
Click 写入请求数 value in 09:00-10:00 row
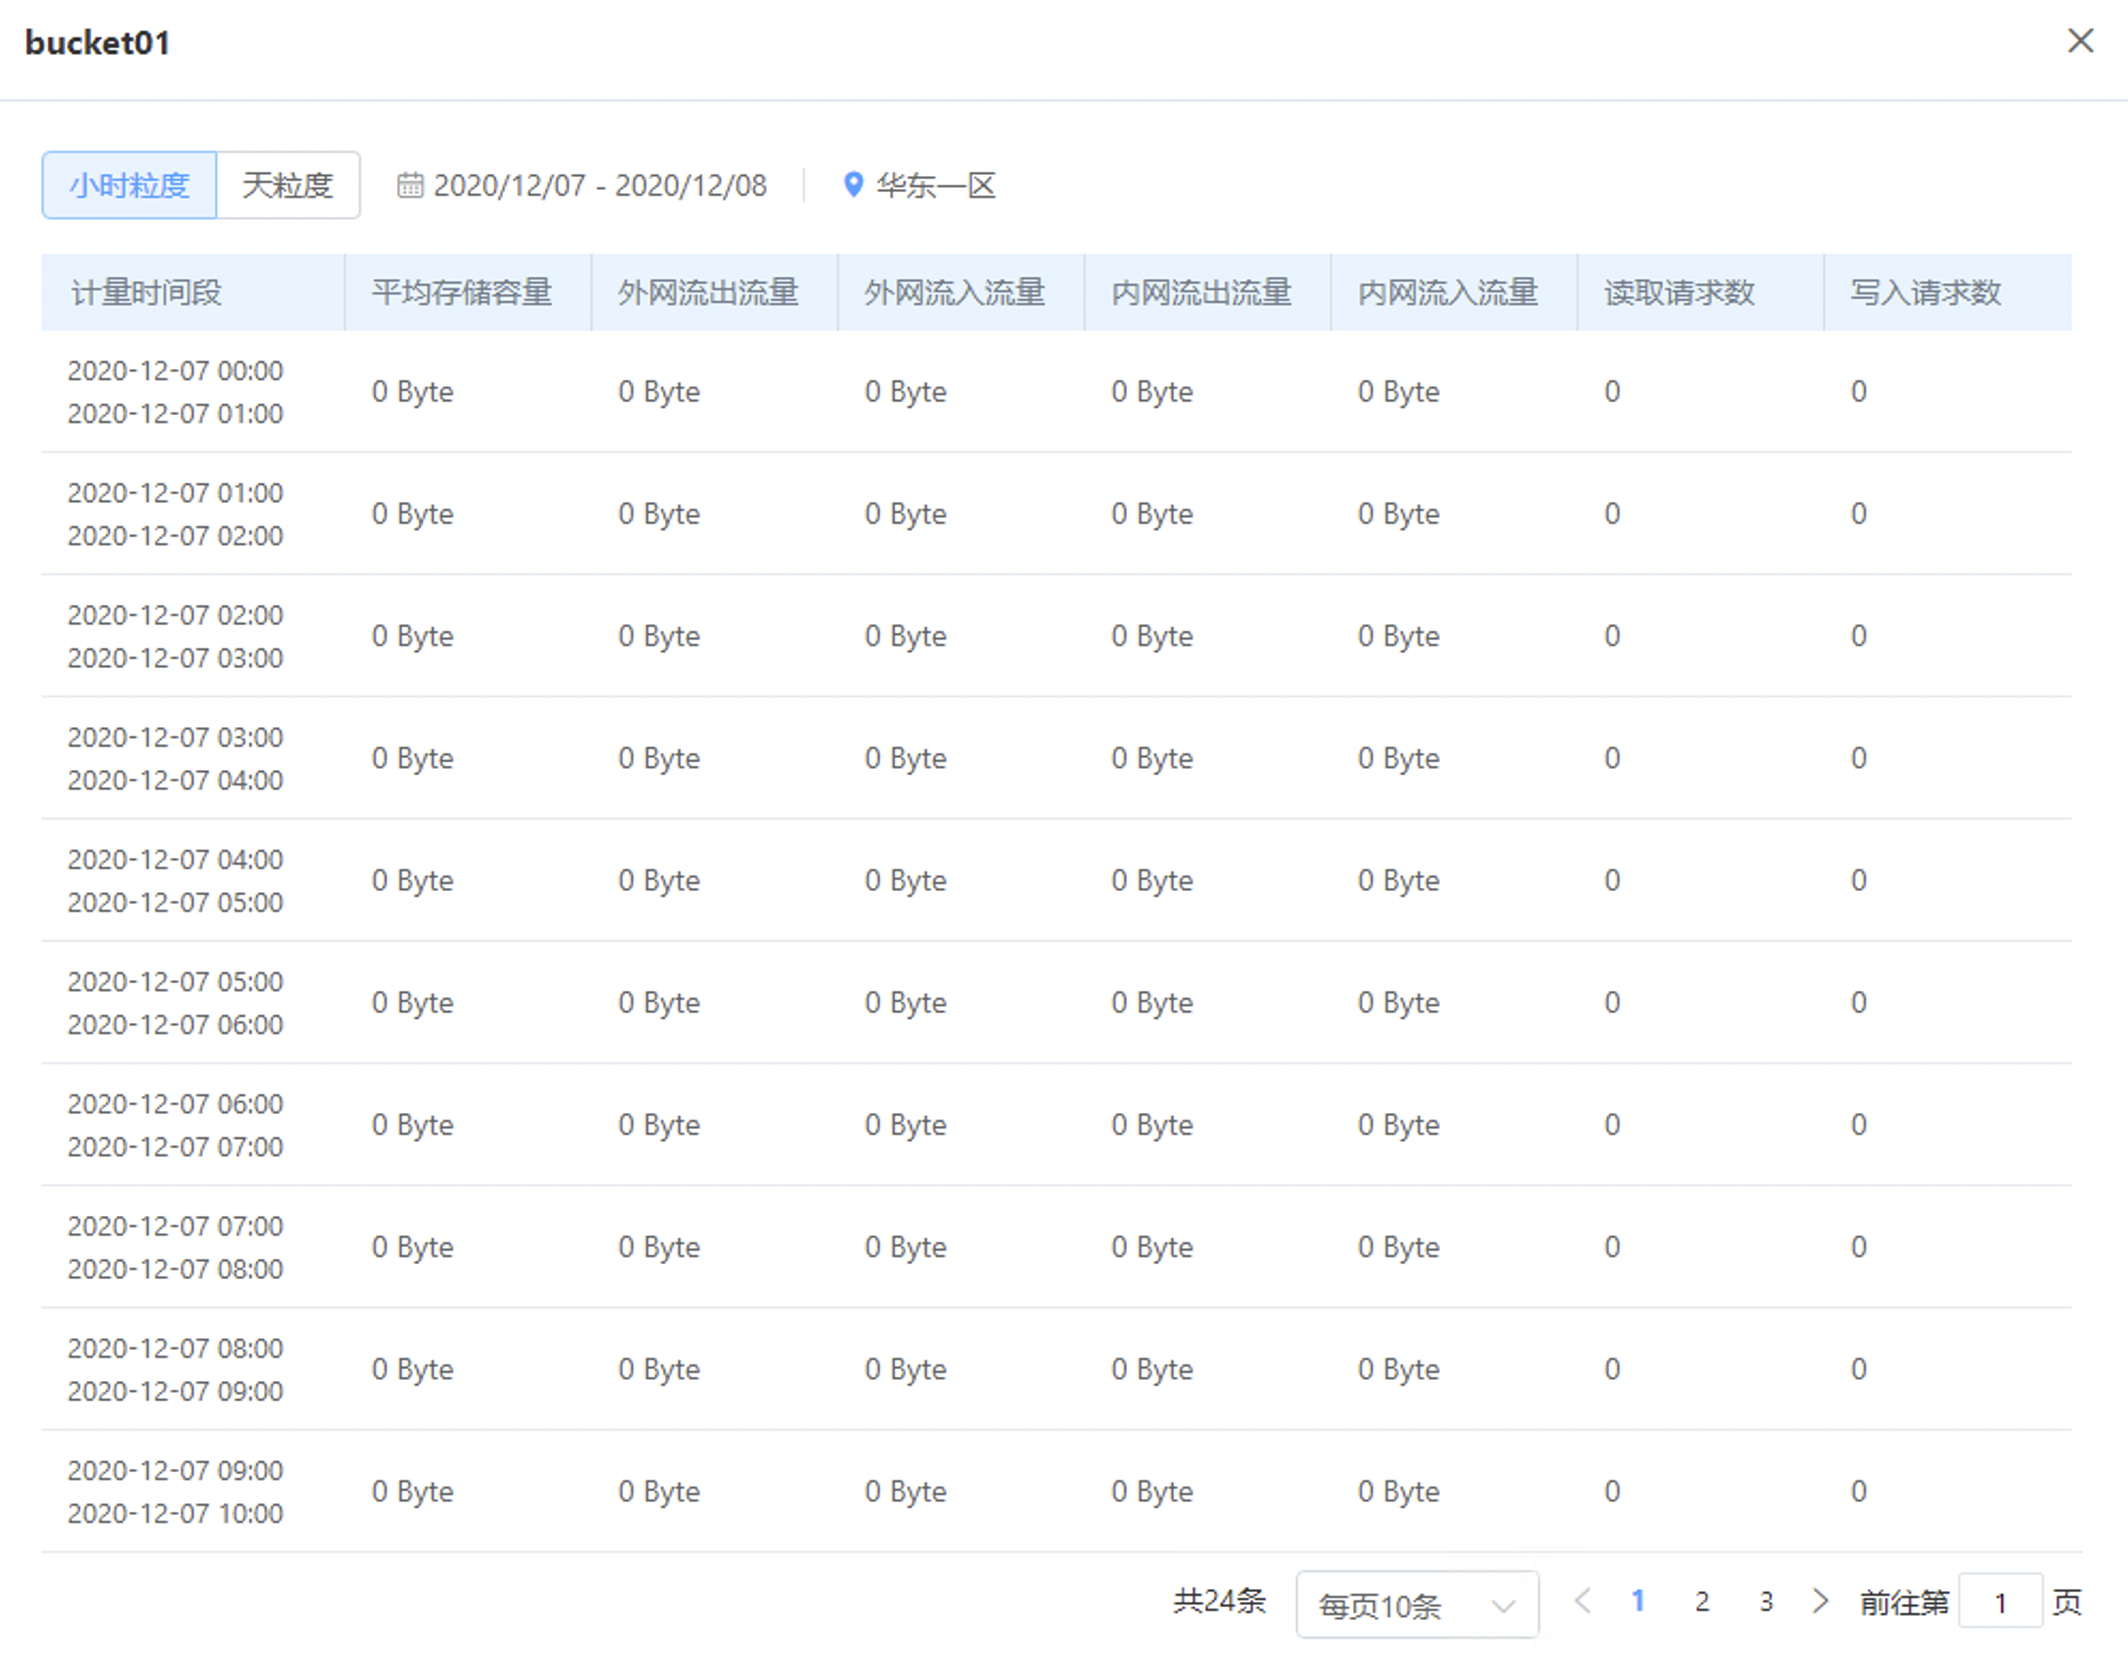click(x=1859, y=1491)
